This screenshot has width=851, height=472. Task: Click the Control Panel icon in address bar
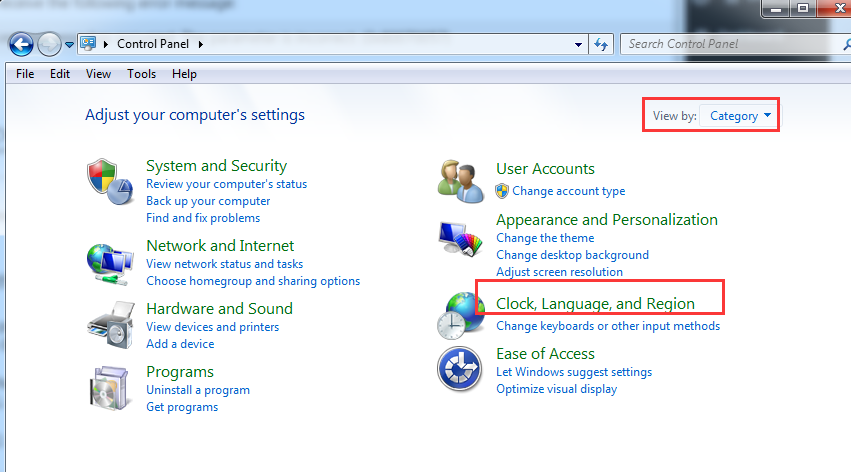click(88, 43)
